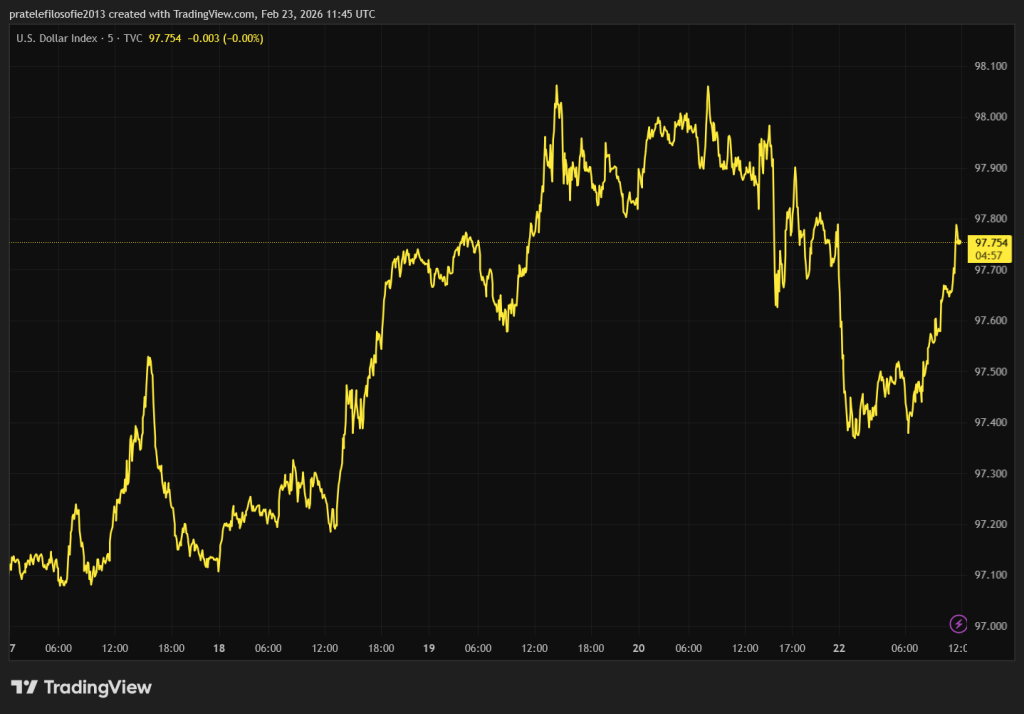Click the 17:00 time axis label
The height and width of the screenshot is (714, 1024).
(x=792, y=648)
